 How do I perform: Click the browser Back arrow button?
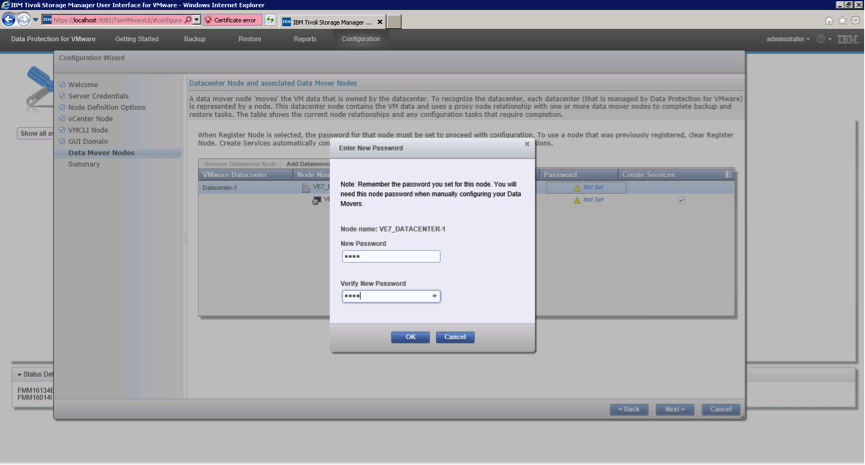click(x=9, y=20)
